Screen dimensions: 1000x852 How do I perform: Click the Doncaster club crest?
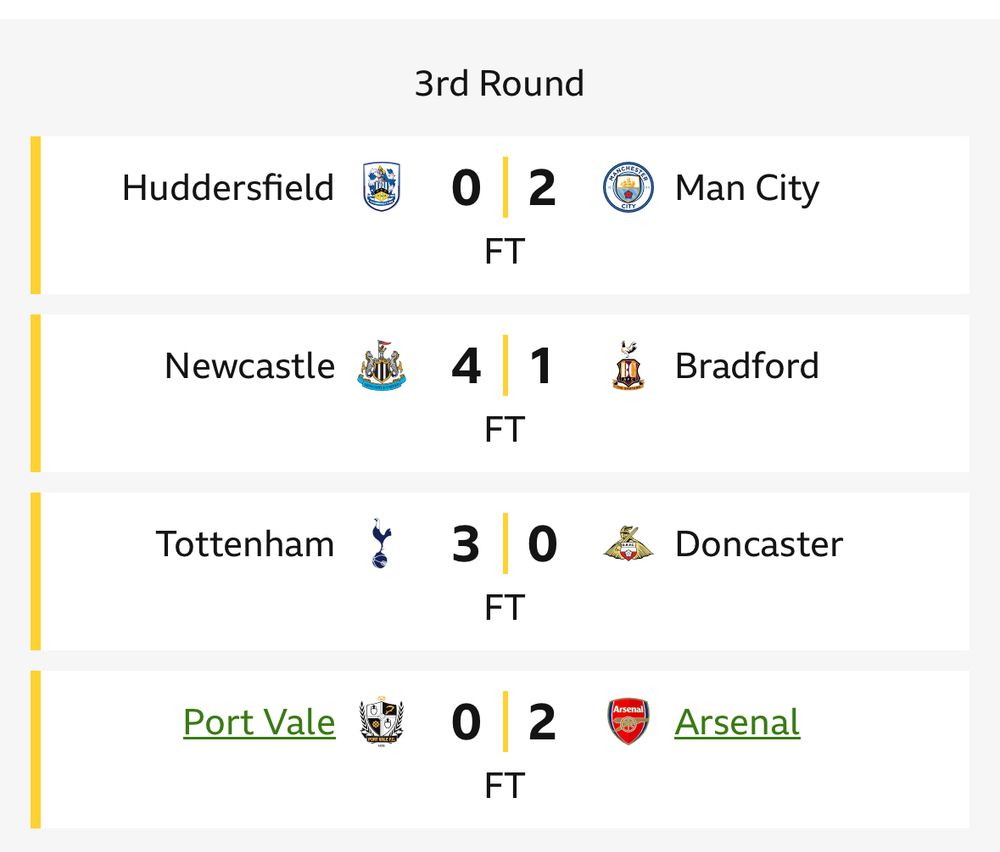click(x=628, y=544)
